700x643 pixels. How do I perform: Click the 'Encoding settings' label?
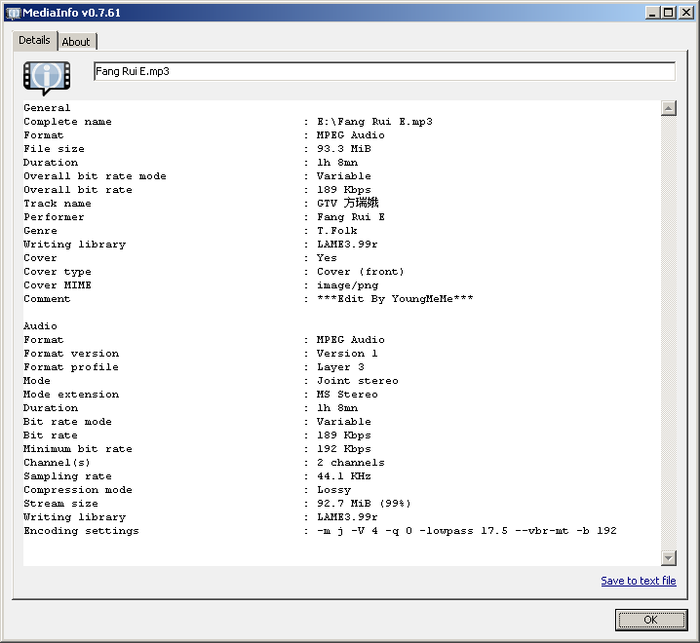coord(81,531)
